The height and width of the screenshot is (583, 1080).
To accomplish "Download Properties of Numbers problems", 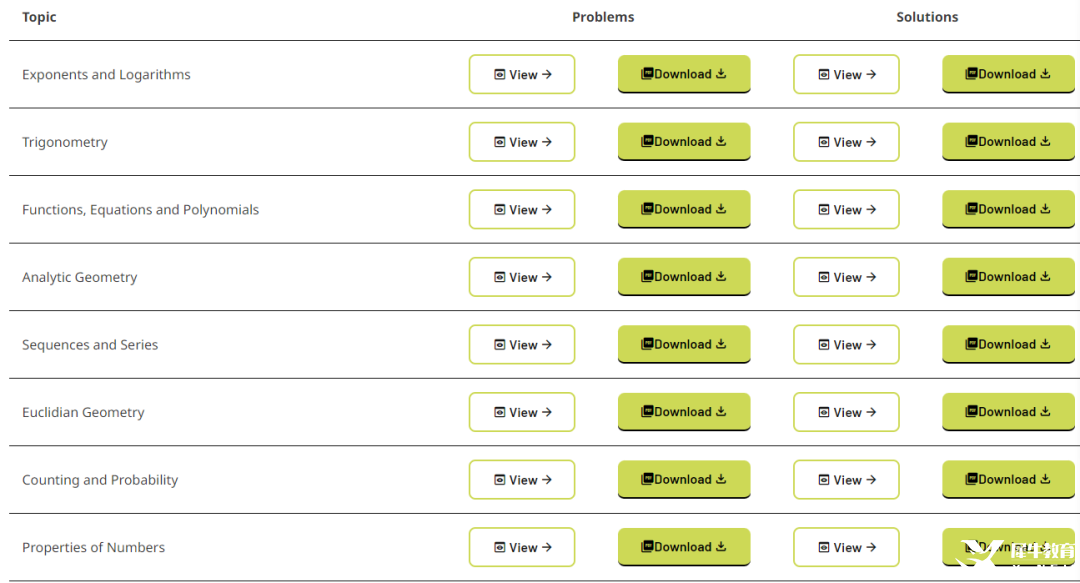I will coord(684,546).
